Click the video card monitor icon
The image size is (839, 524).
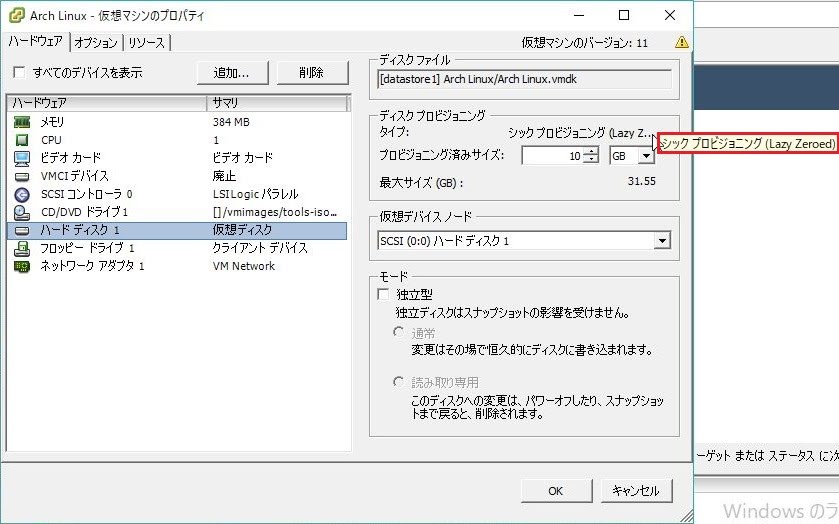[x=22, y=158]
